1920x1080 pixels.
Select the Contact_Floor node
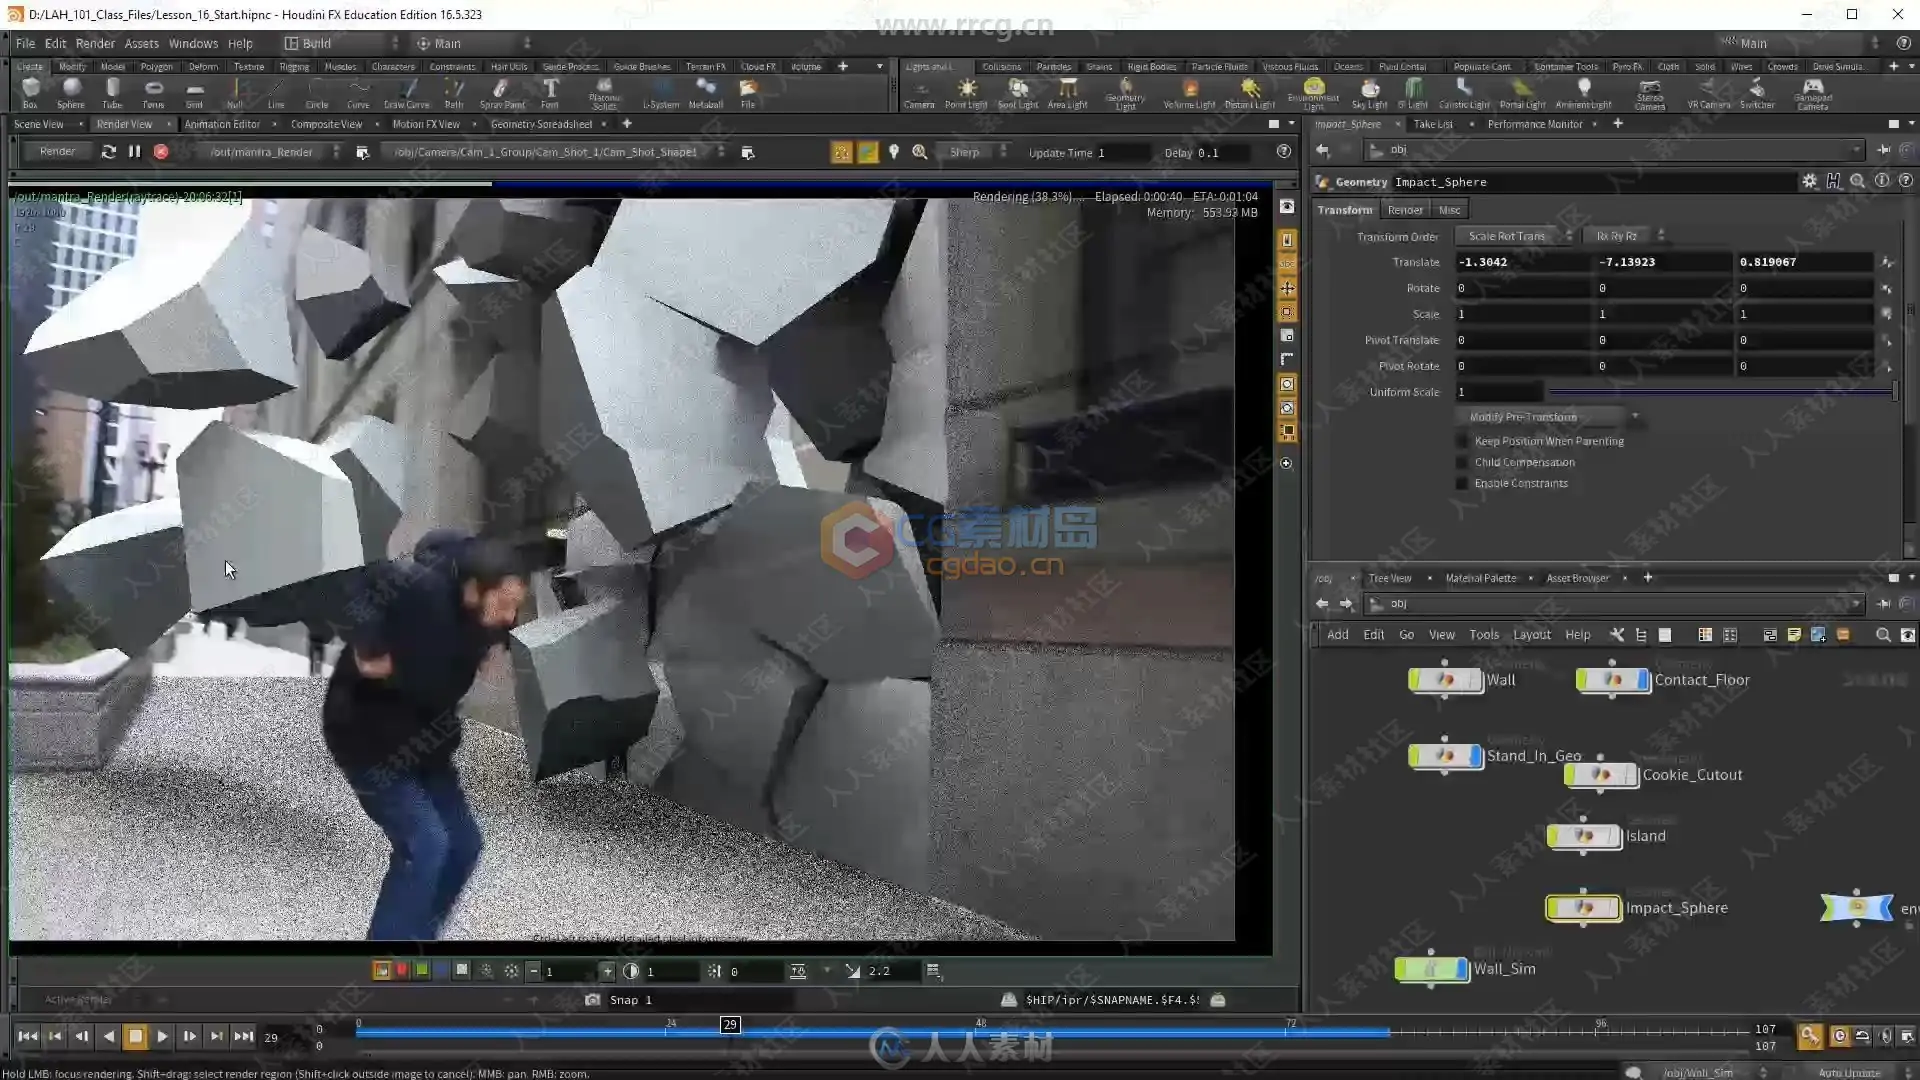click(x=1613, y=680)
